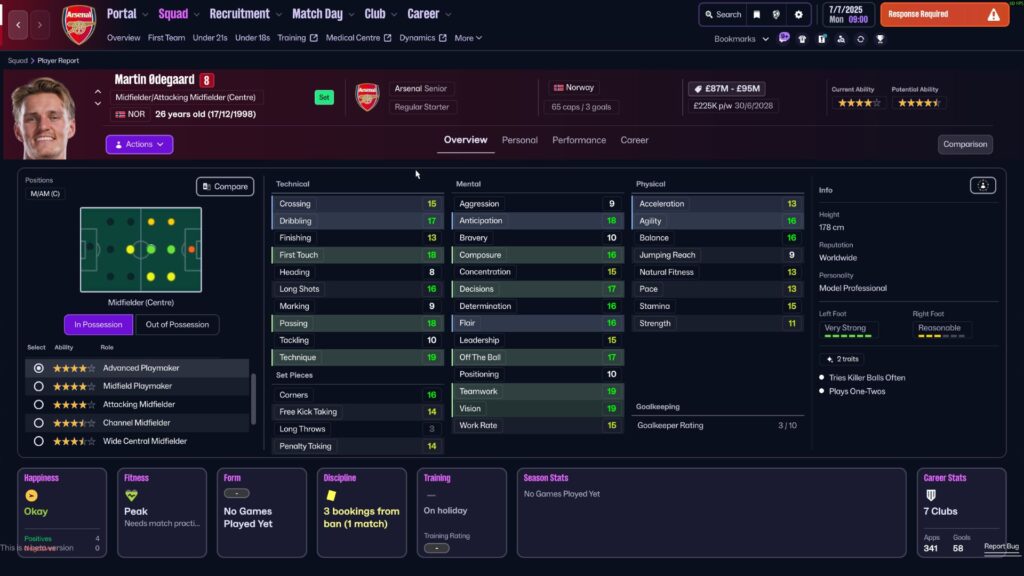Open Dynamics link
1024x576 pixels.
tap(423, 38)
